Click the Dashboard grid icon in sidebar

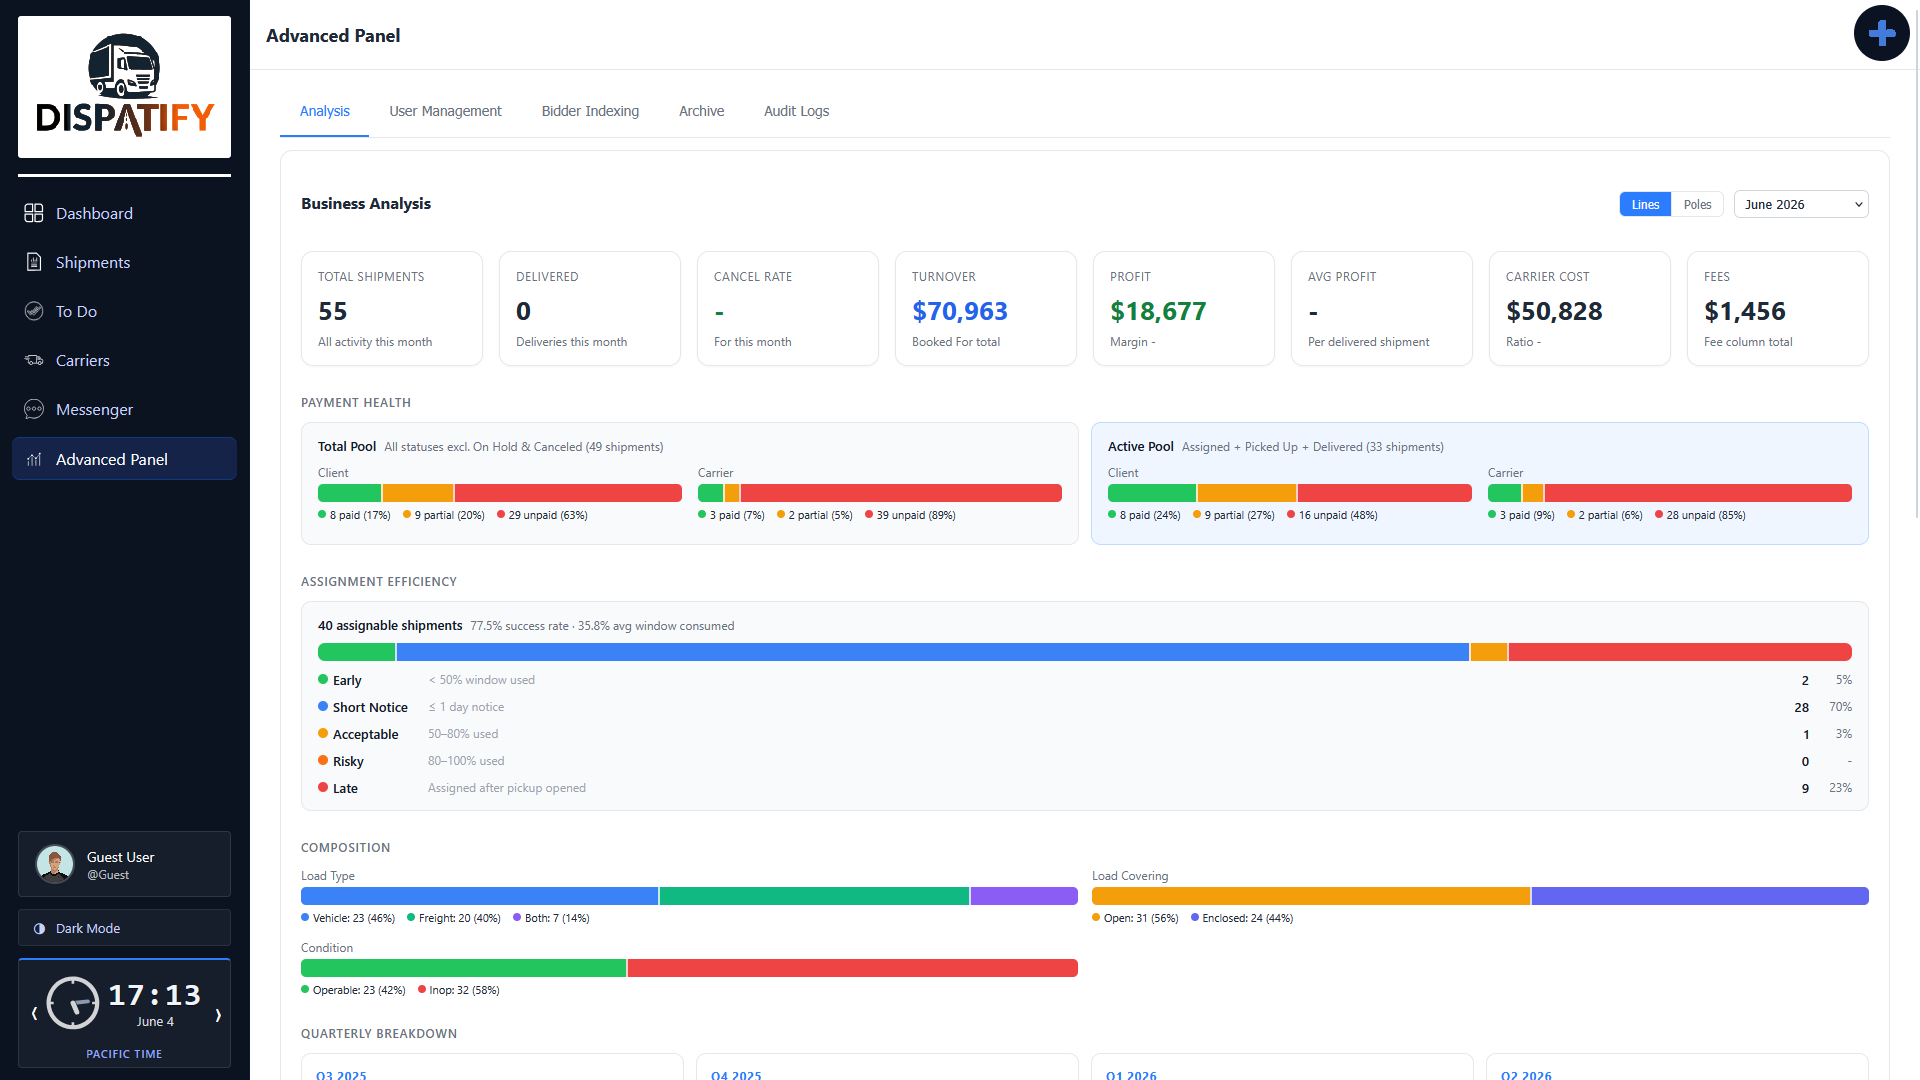pos(34,213)
